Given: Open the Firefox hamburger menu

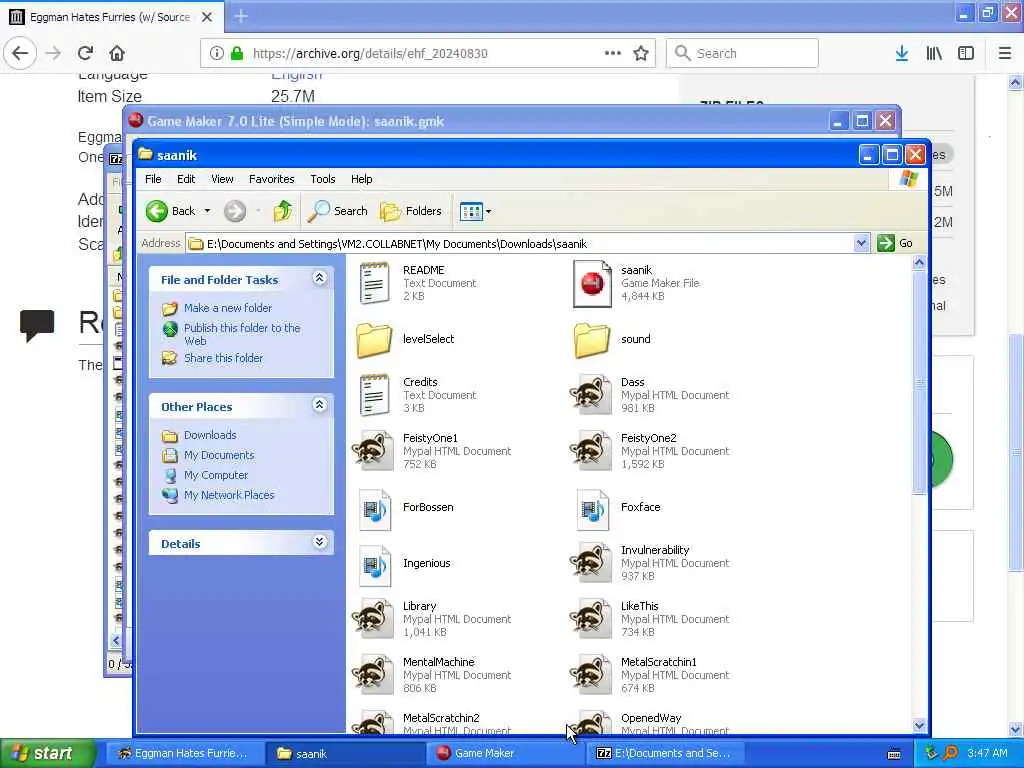Looking at the screenshot, I should 1005,53.
